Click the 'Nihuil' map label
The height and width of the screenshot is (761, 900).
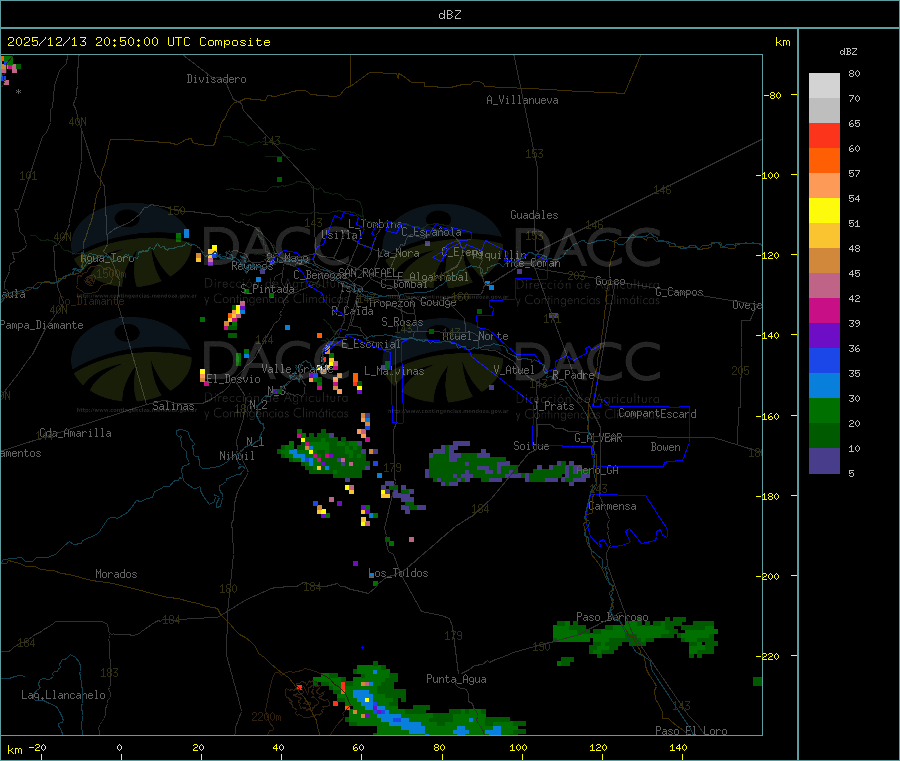coord(237,456)
